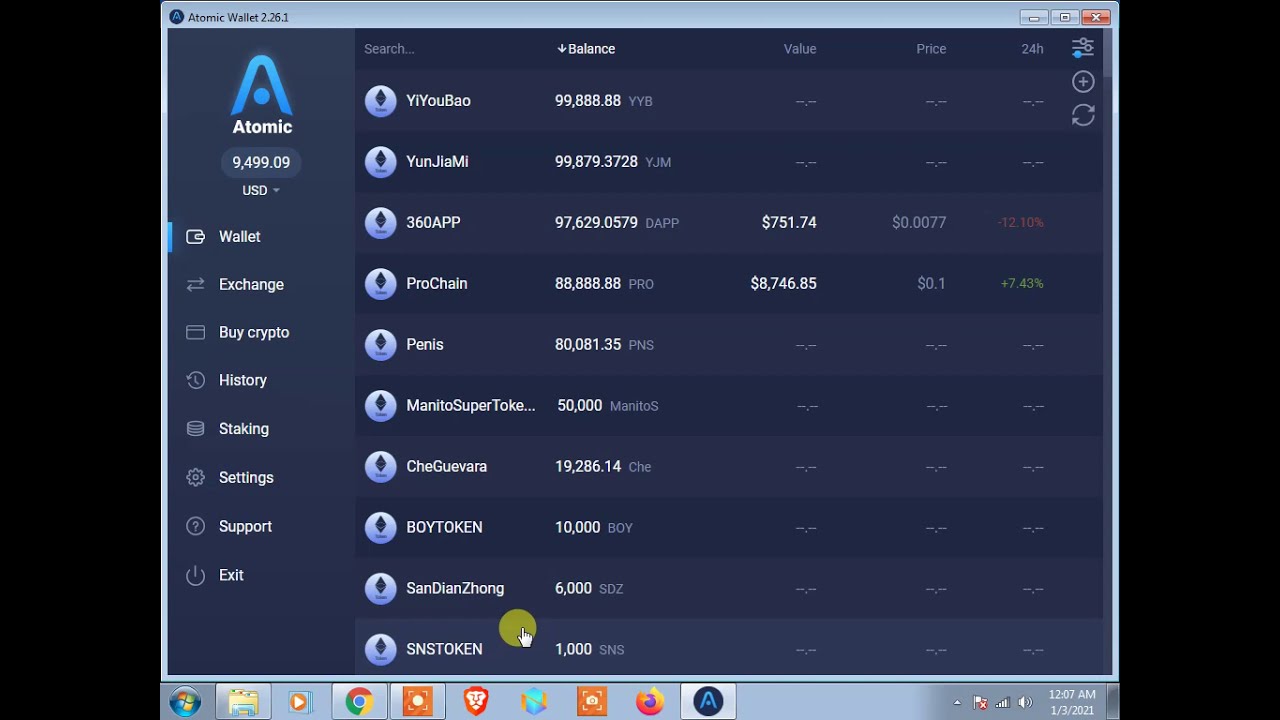Image resolution: width=1280 pixels, height=720 pixels.
Task: Click the $0.0077 price cell
Action: point(919,223)
